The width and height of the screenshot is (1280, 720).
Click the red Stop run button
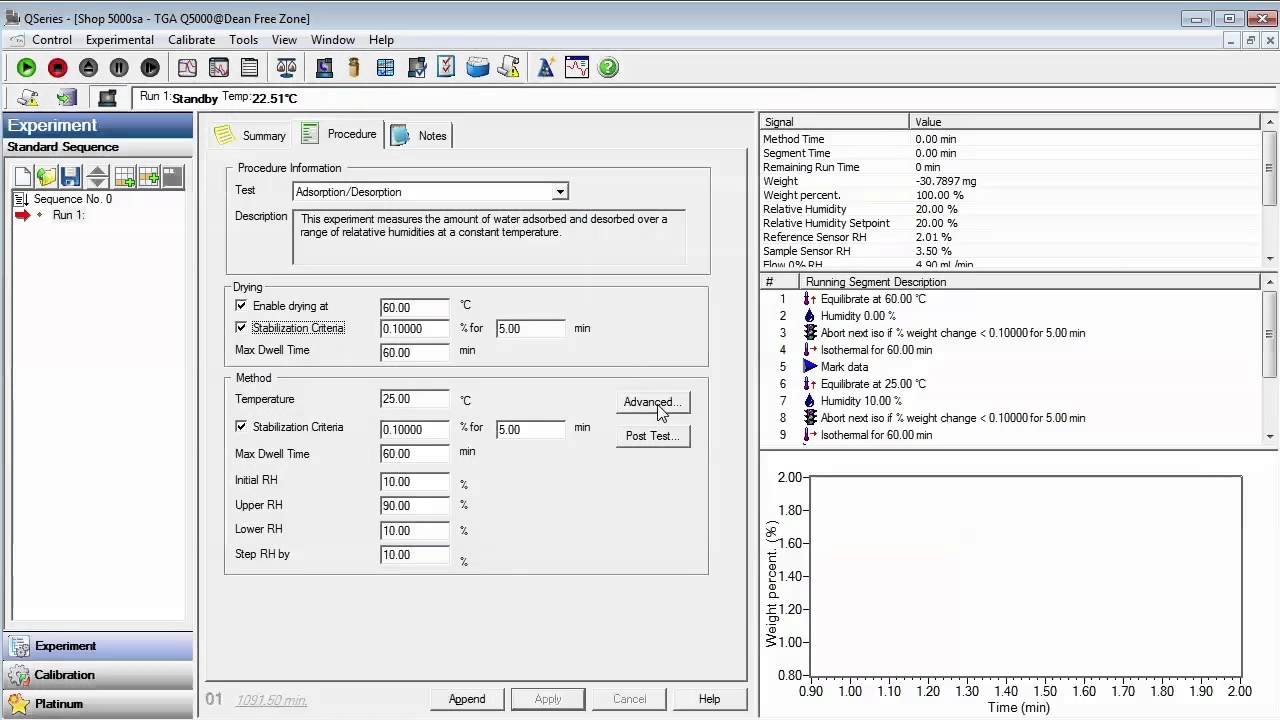[57, 68]
